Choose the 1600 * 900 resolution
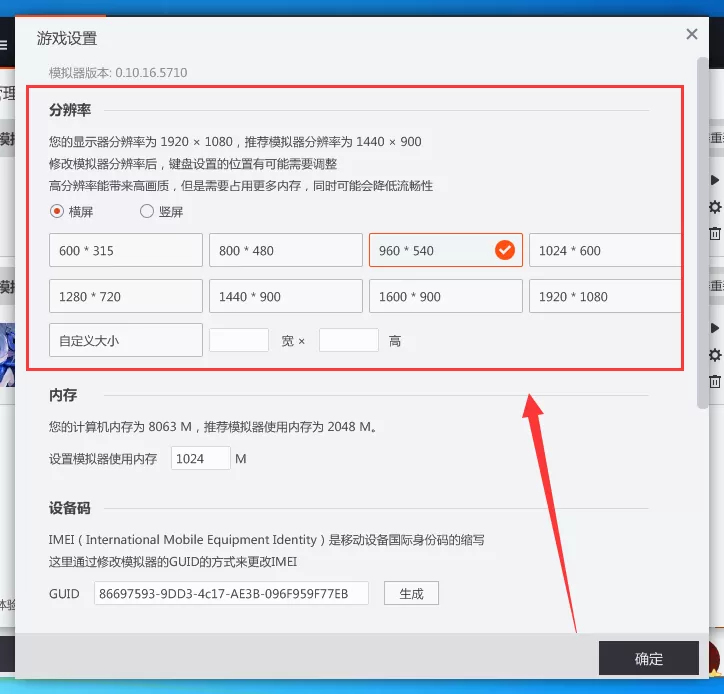This screenshot has width=724, height=694. pyautogui.click(x=446, y=296)
